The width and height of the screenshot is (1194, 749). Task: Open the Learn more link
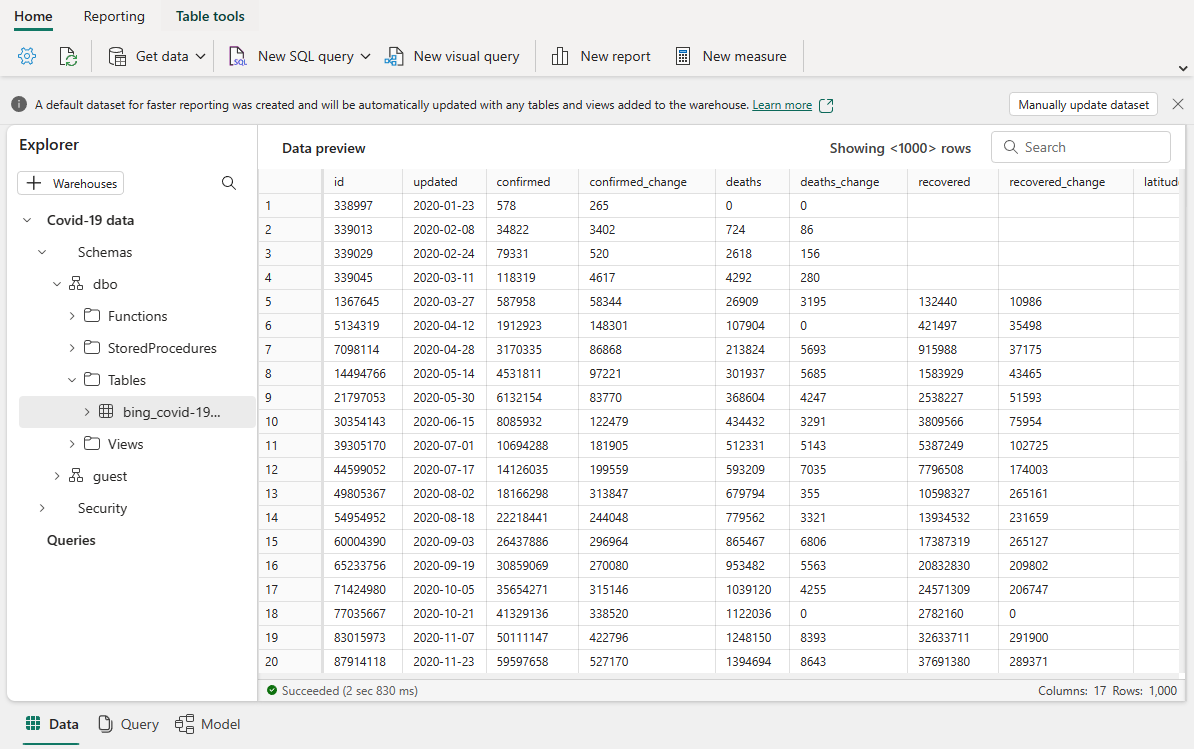click(x=782, y=105)
